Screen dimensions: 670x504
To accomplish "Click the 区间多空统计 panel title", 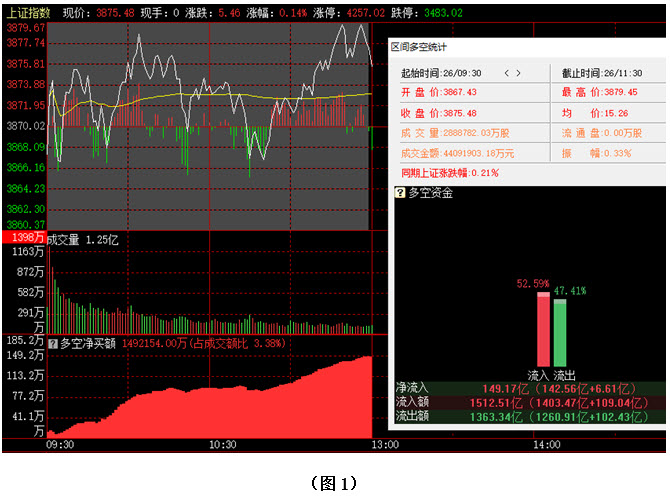I will [418, 46].
